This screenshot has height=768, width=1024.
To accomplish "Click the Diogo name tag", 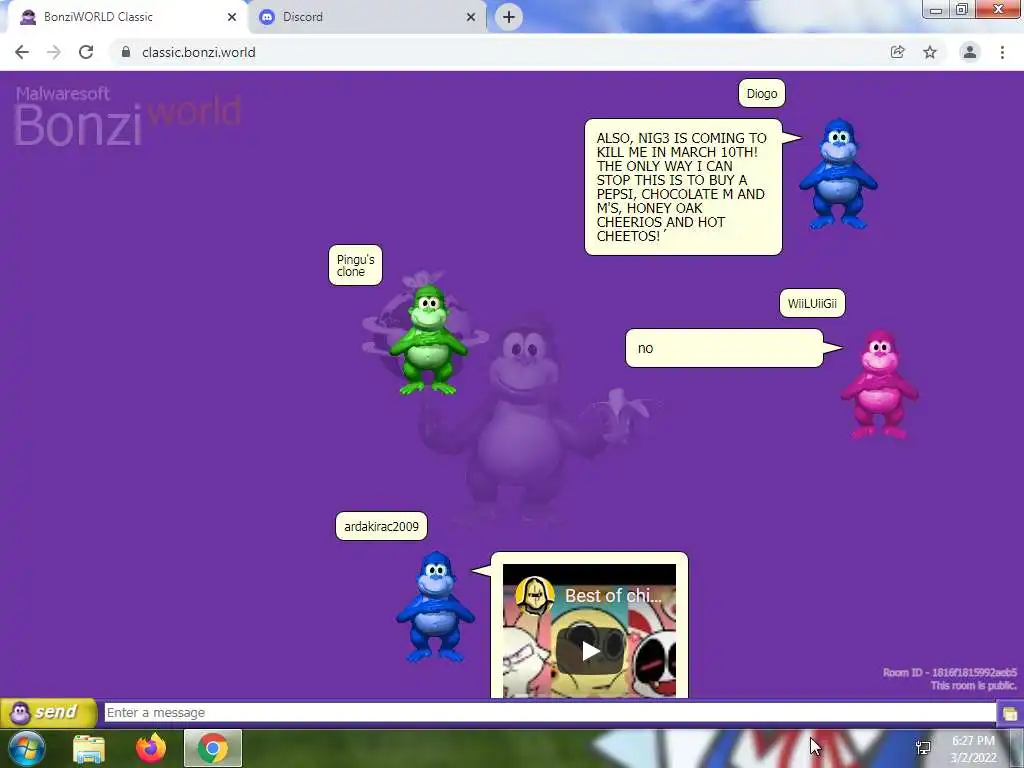I will click(x=761, y=93).
